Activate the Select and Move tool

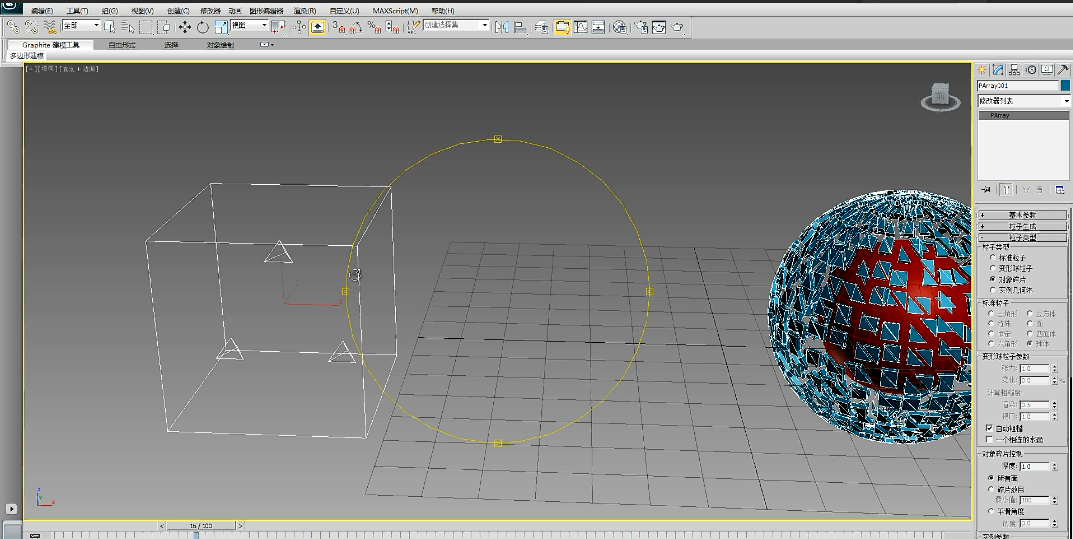[185, 27]
